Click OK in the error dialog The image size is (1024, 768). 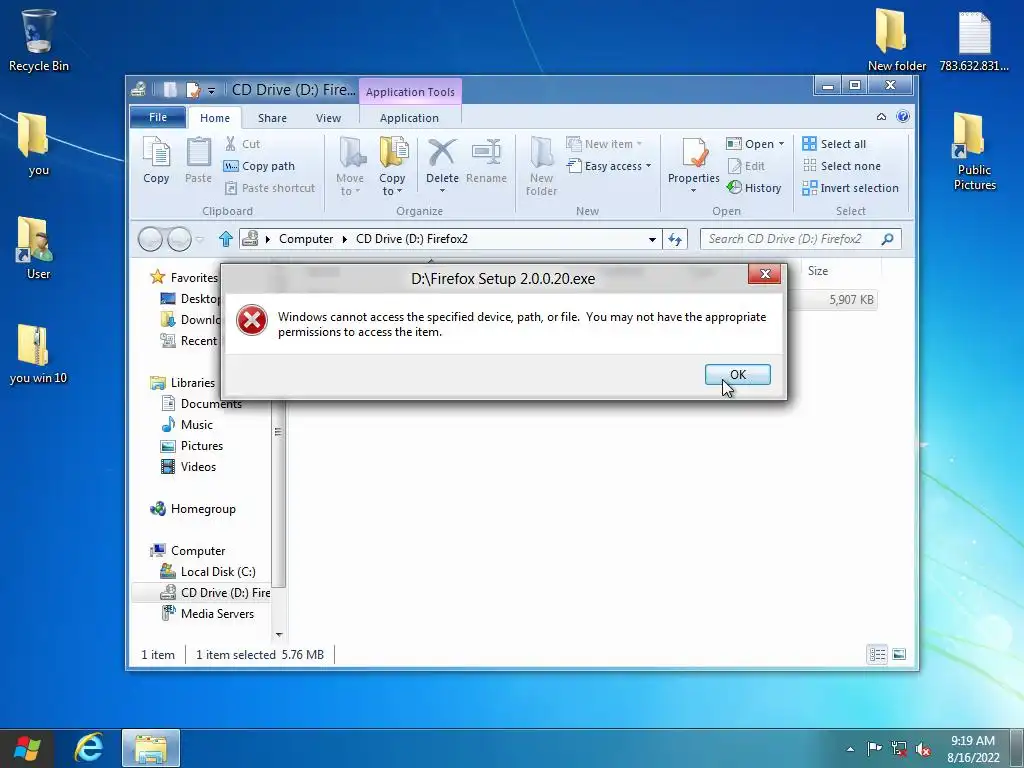point(737,374)
